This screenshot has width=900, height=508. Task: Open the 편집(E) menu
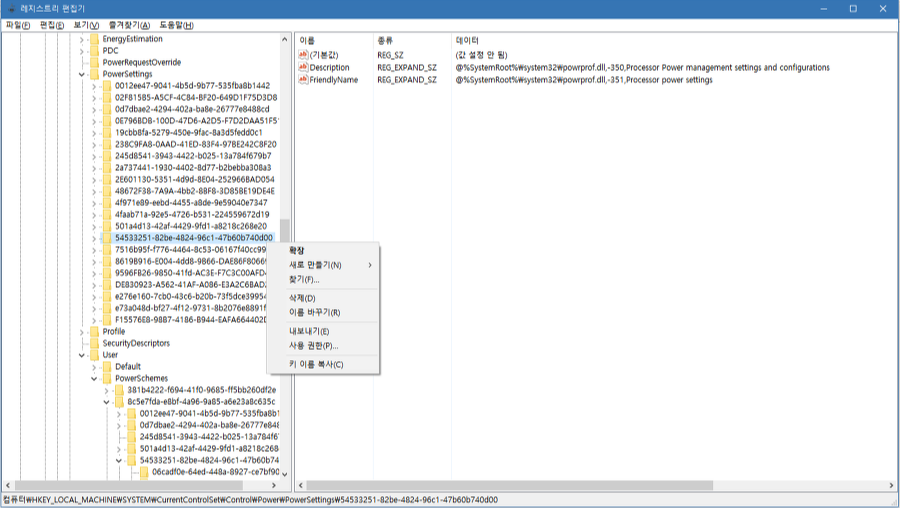pyautogui.click(x=51, y=25)
